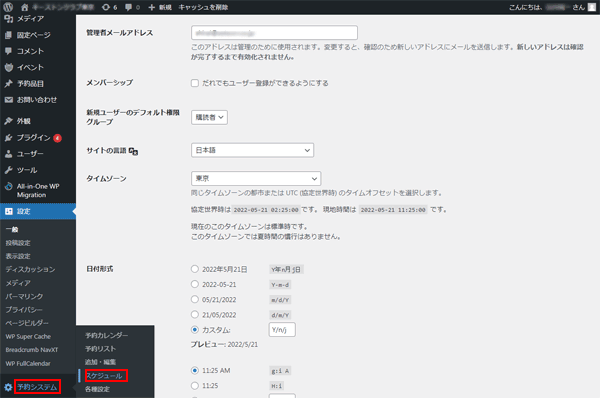Select date format 05/21/2022
The width and height of the screenshot is (600, 398).
tap(195, 299)
